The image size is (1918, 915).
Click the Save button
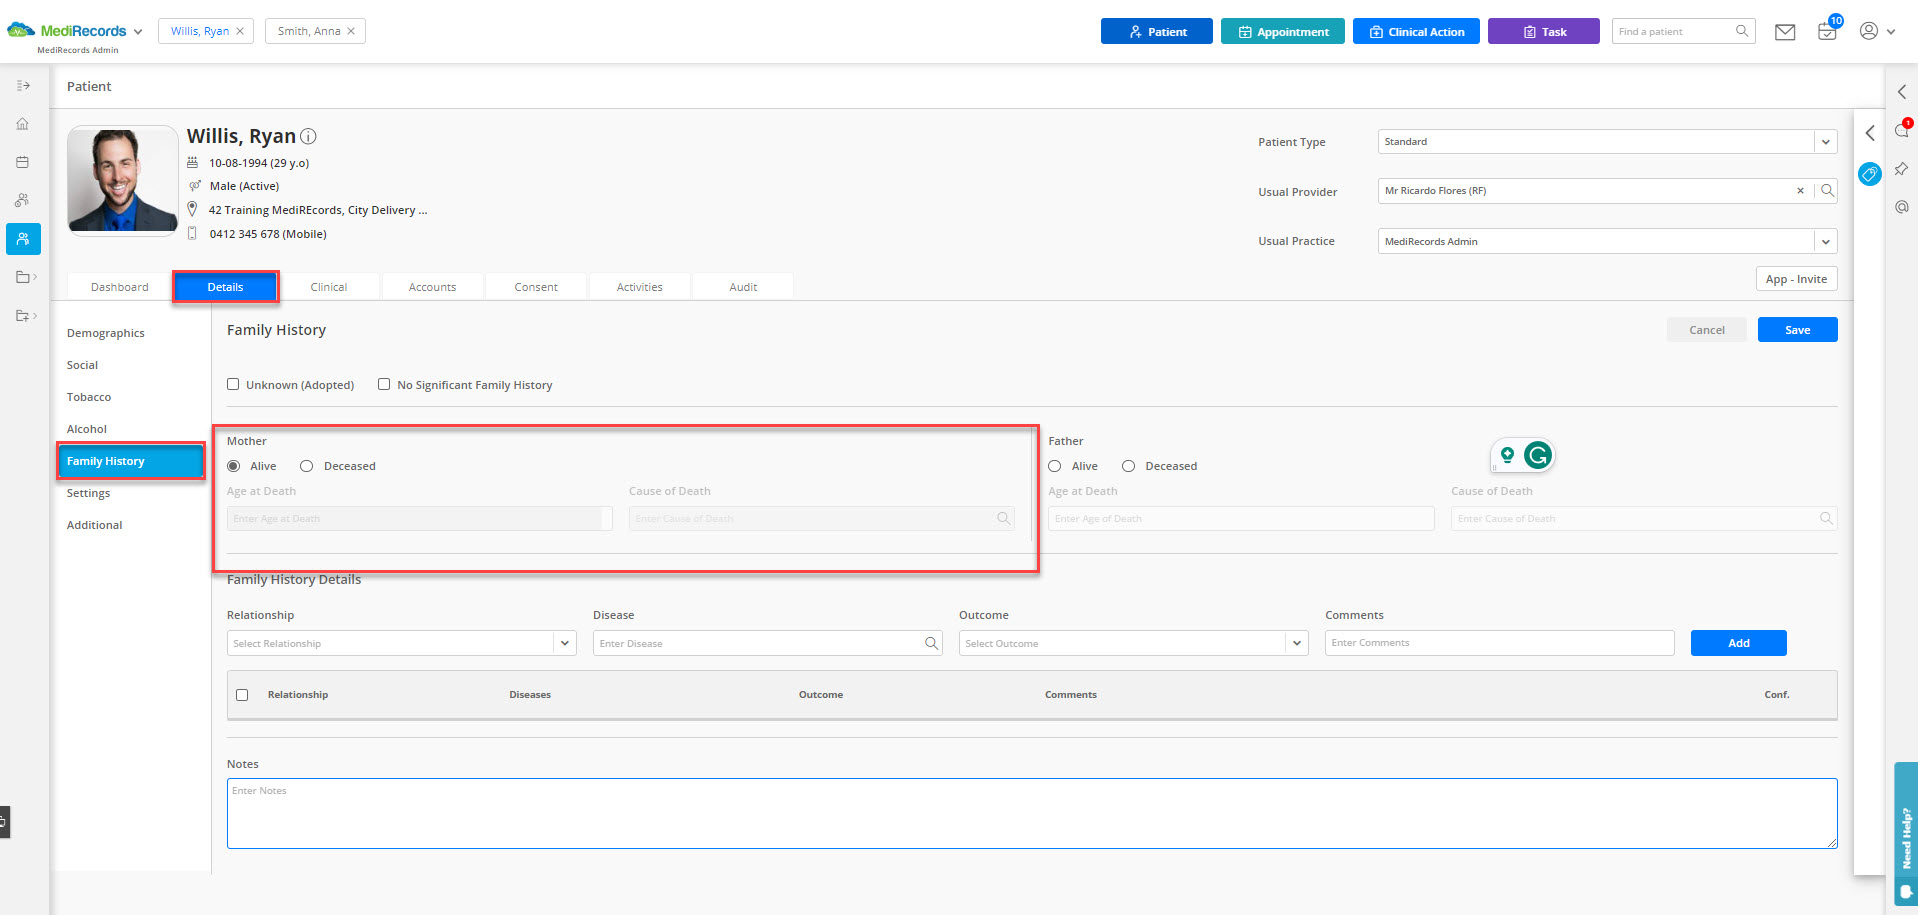click(1797, 330)
